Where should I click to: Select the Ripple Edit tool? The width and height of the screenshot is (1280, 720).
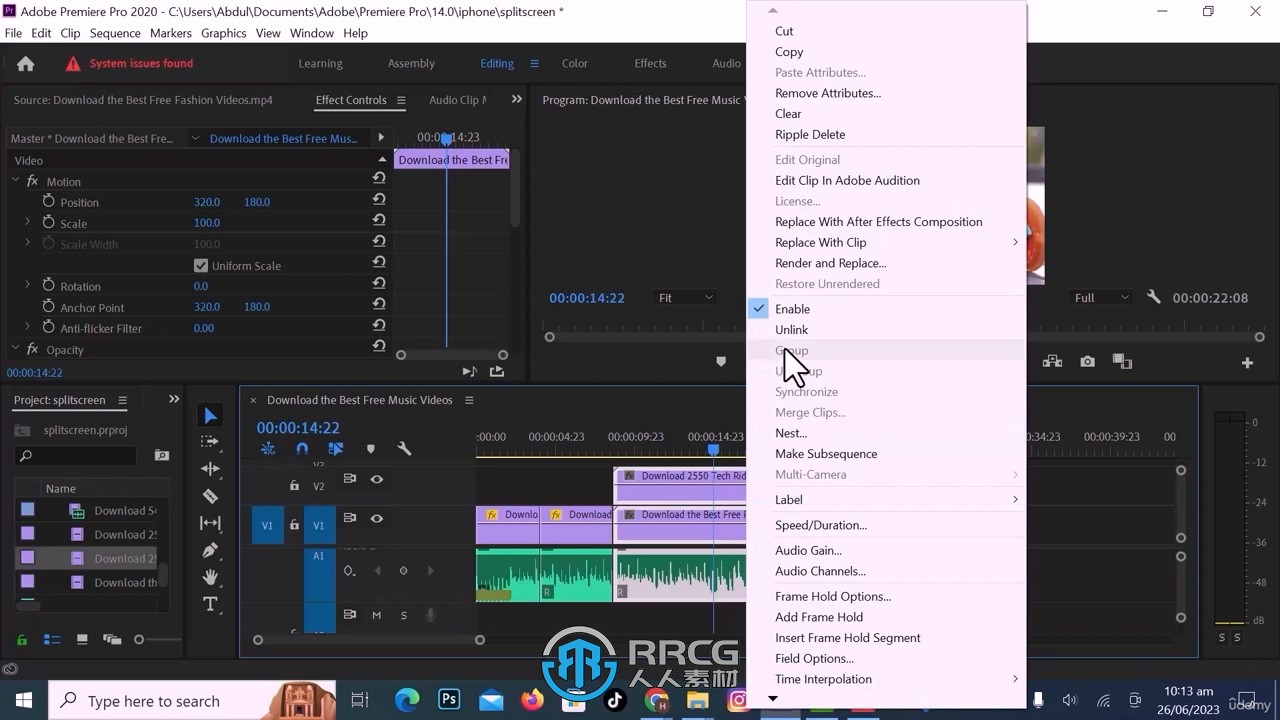210,469
